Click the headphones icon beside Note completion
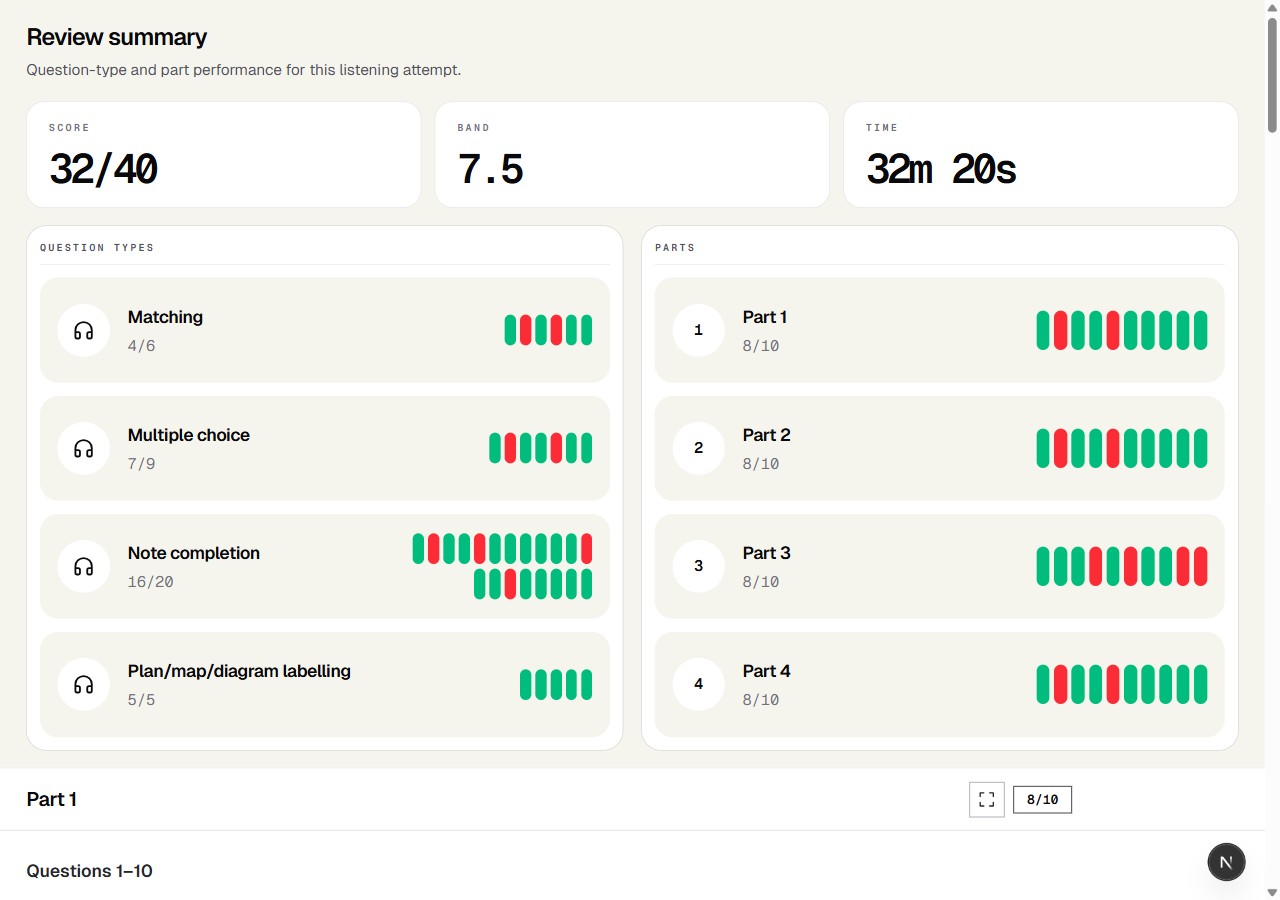Image resolution: width=1280 pixels, height=900 pixels. point(84,566)
